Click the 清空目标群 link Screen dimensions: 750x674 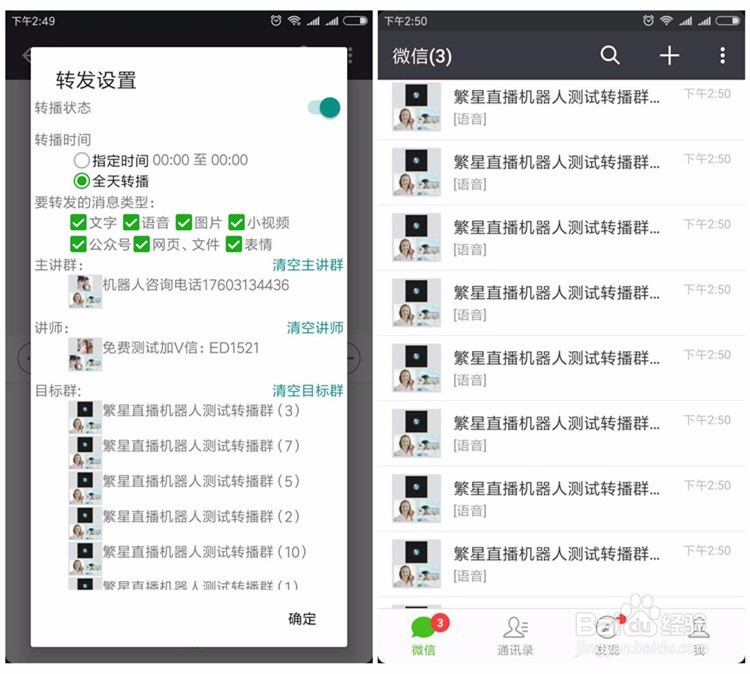pyautogui.click(x=308, y=391)
